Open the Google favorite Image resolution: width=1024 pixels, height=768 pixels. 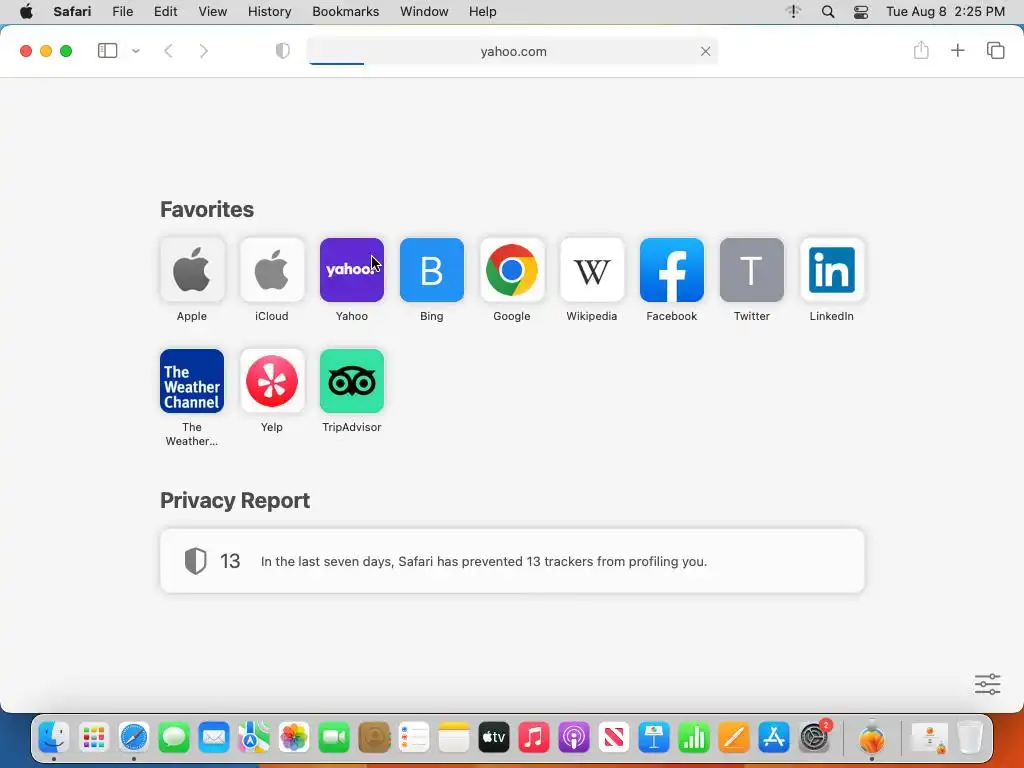coord(512,270)
